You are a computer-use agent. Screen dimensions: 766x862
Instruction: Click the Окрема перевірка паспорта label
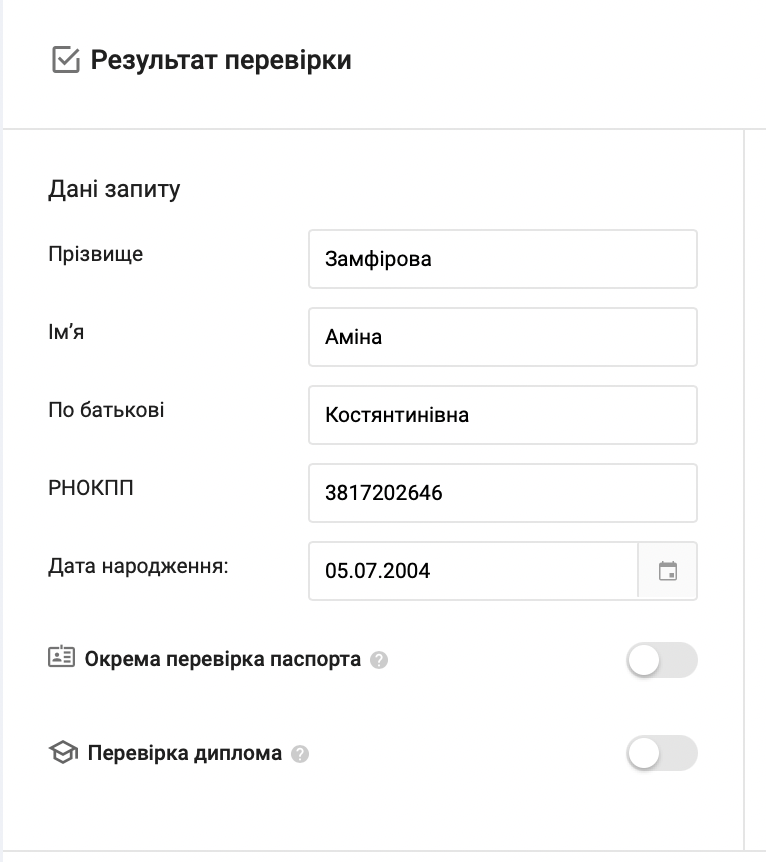point(223,660)
